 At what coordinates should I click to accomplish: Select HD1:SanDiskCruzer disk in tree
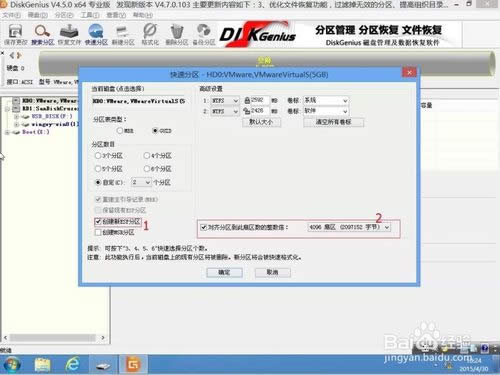pos(50,108)
